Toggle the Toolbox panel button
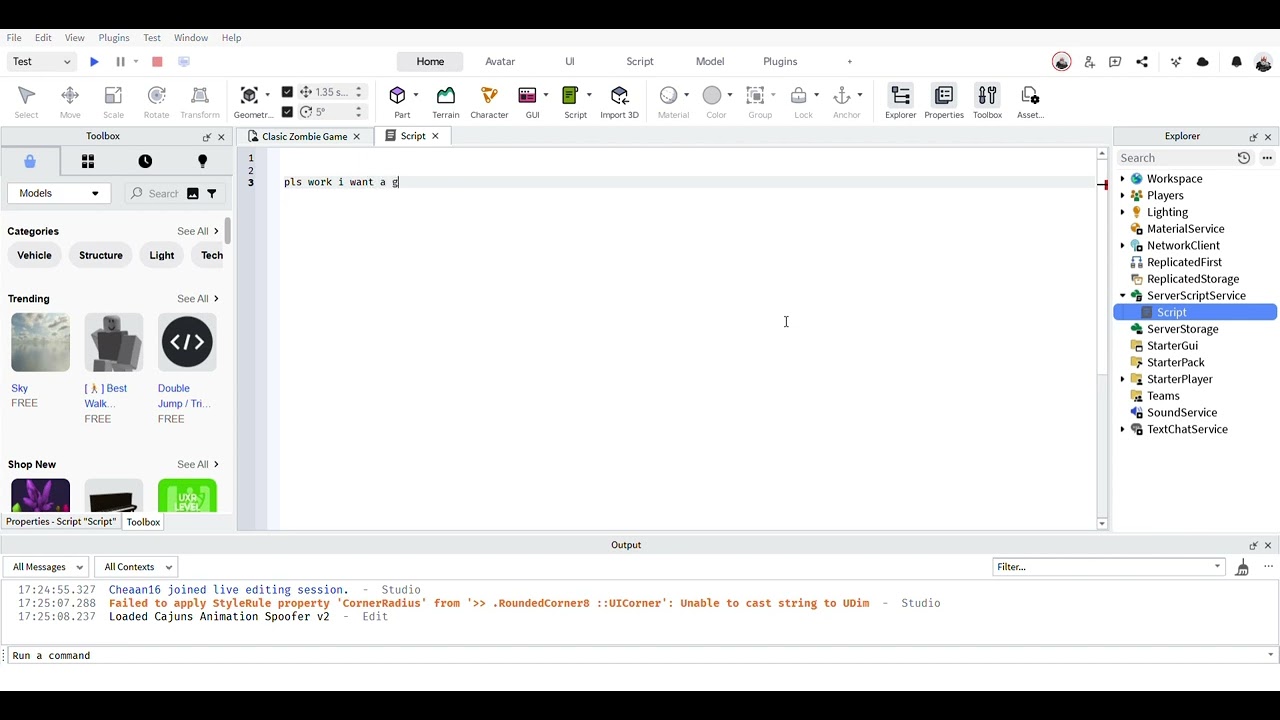 pos(987,102)
